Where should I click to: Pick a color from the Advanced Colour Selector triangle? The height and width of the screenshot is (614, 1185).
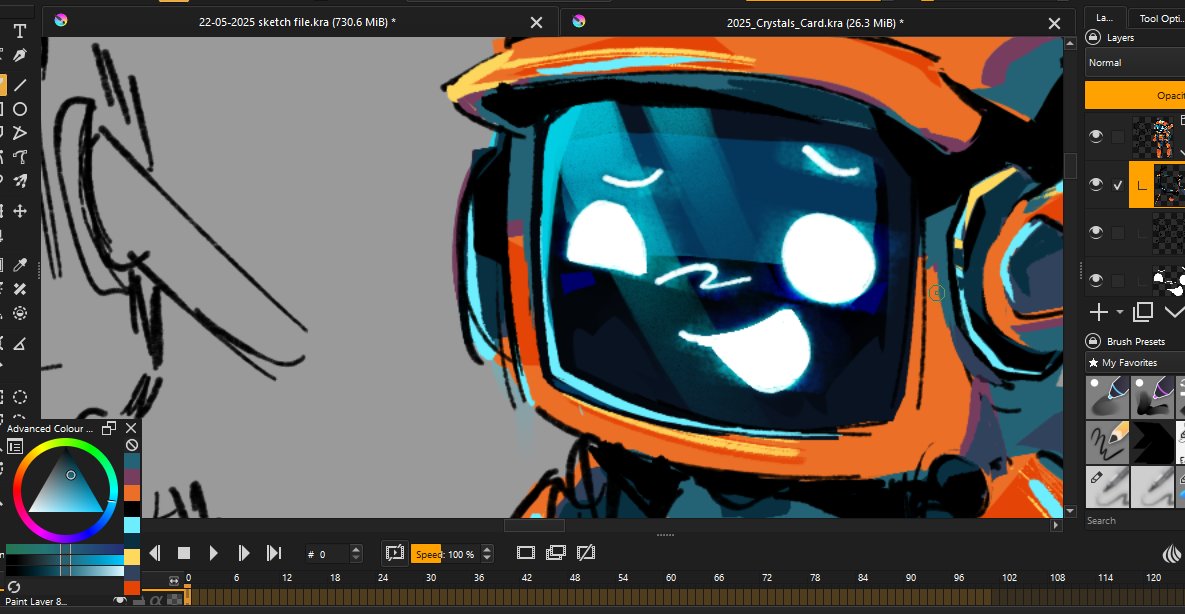click(x=65, y=490)
